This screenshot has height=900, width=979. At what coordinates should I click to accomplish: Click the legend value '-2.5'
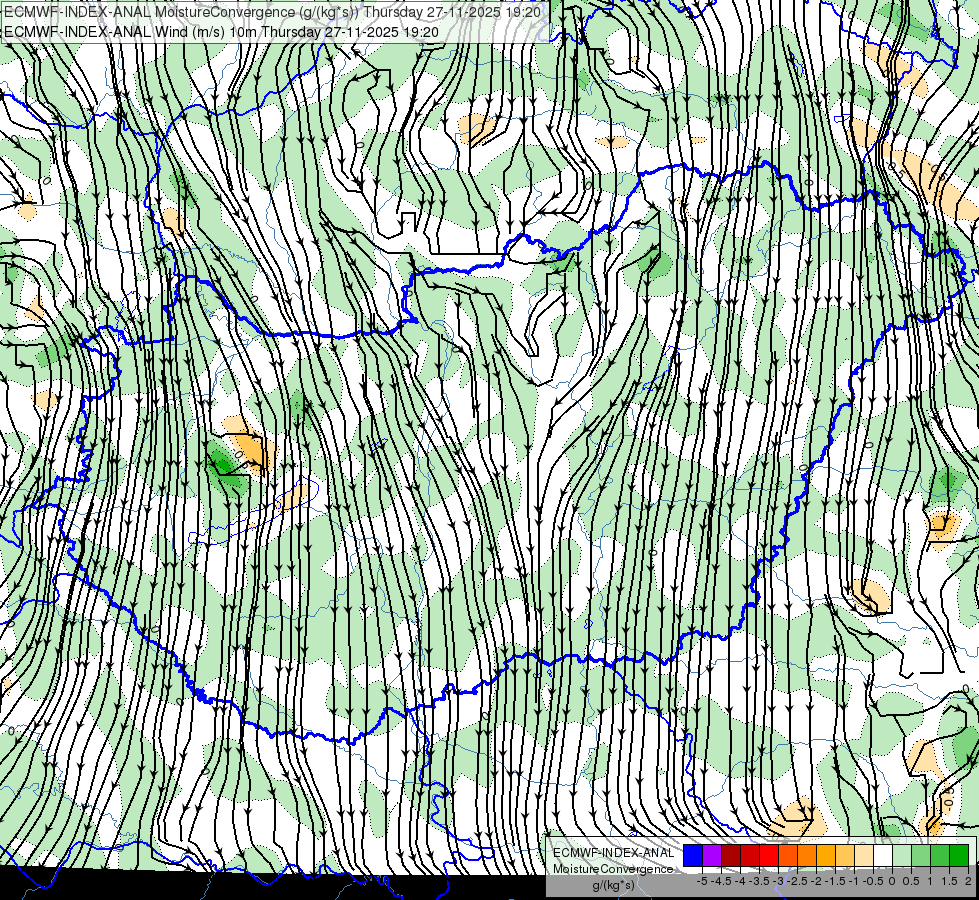point(797,881)
